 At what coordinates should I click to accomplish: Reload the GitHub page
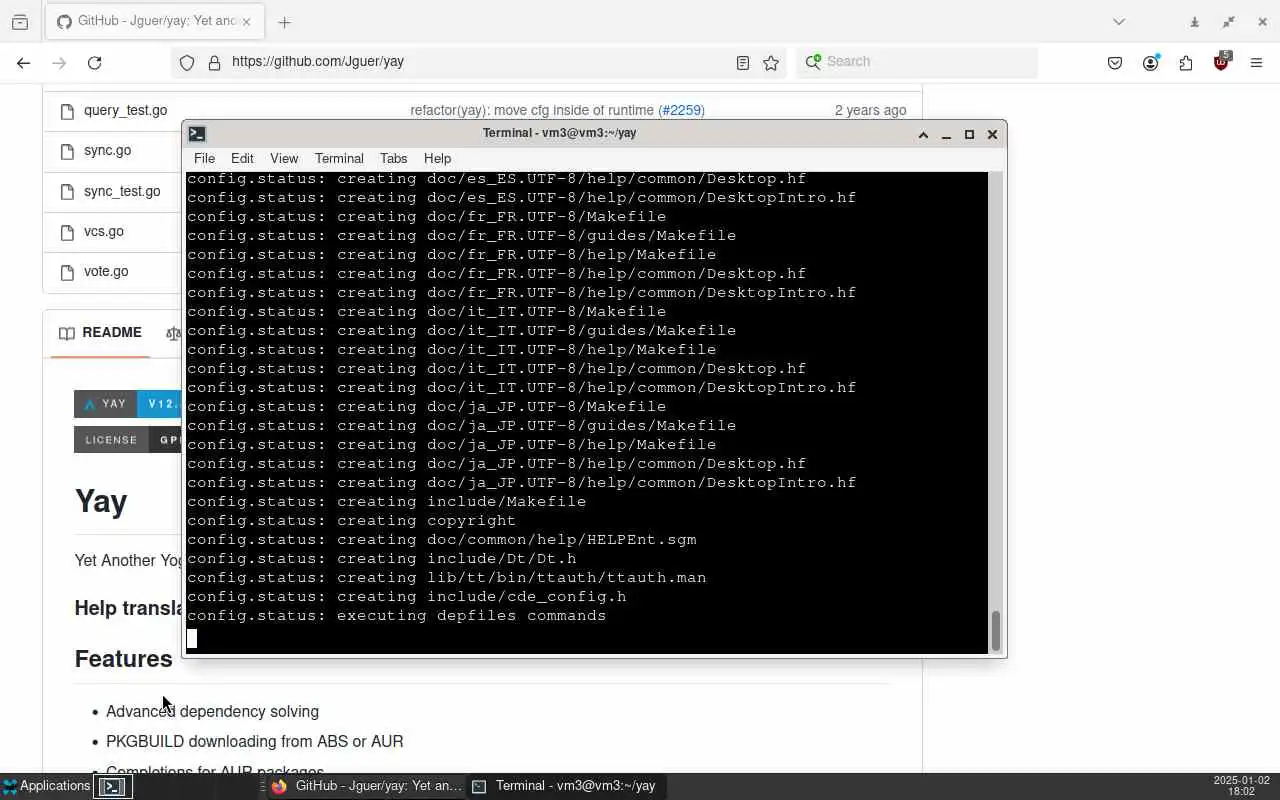[x=94, y=62]
